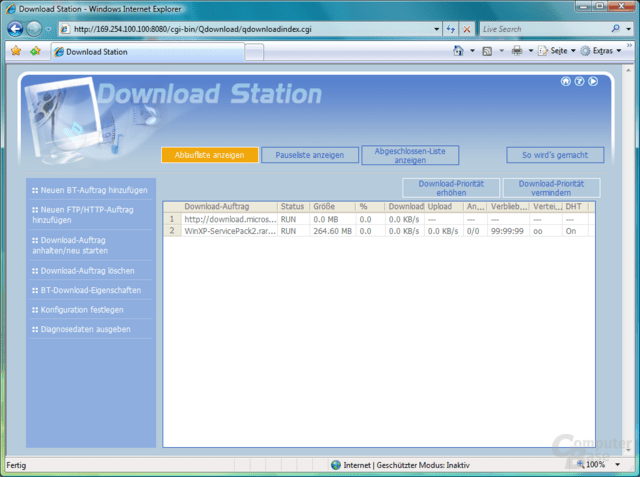The width and height of the screenshot is (640, 477).
Task: Click the Live Search input box
Action: coord(545,29)
